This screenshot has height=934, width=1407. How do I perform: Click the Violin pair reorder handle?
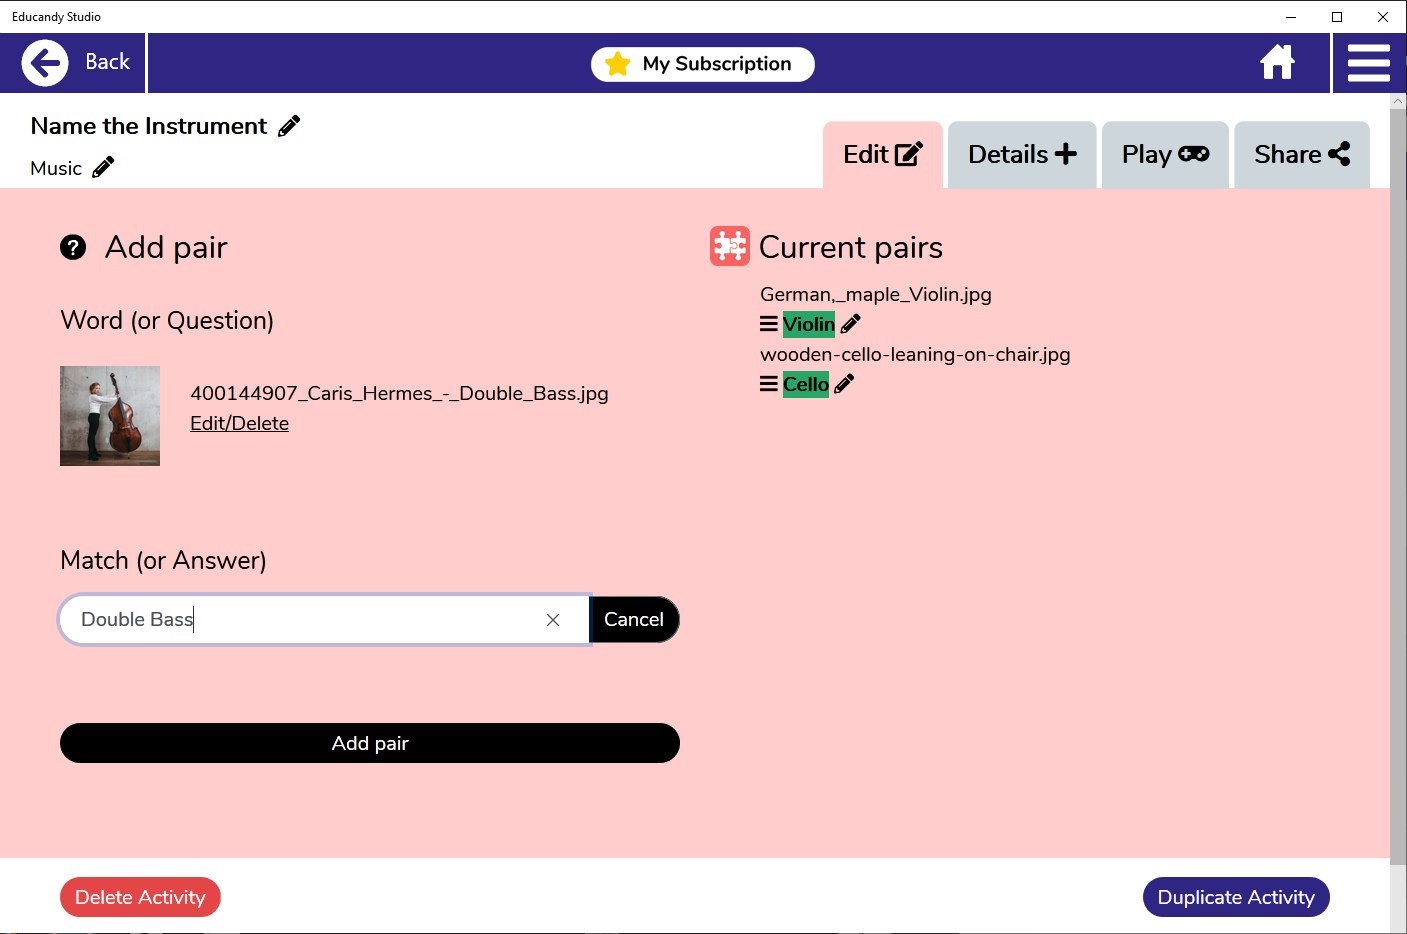tap(769, 324)
